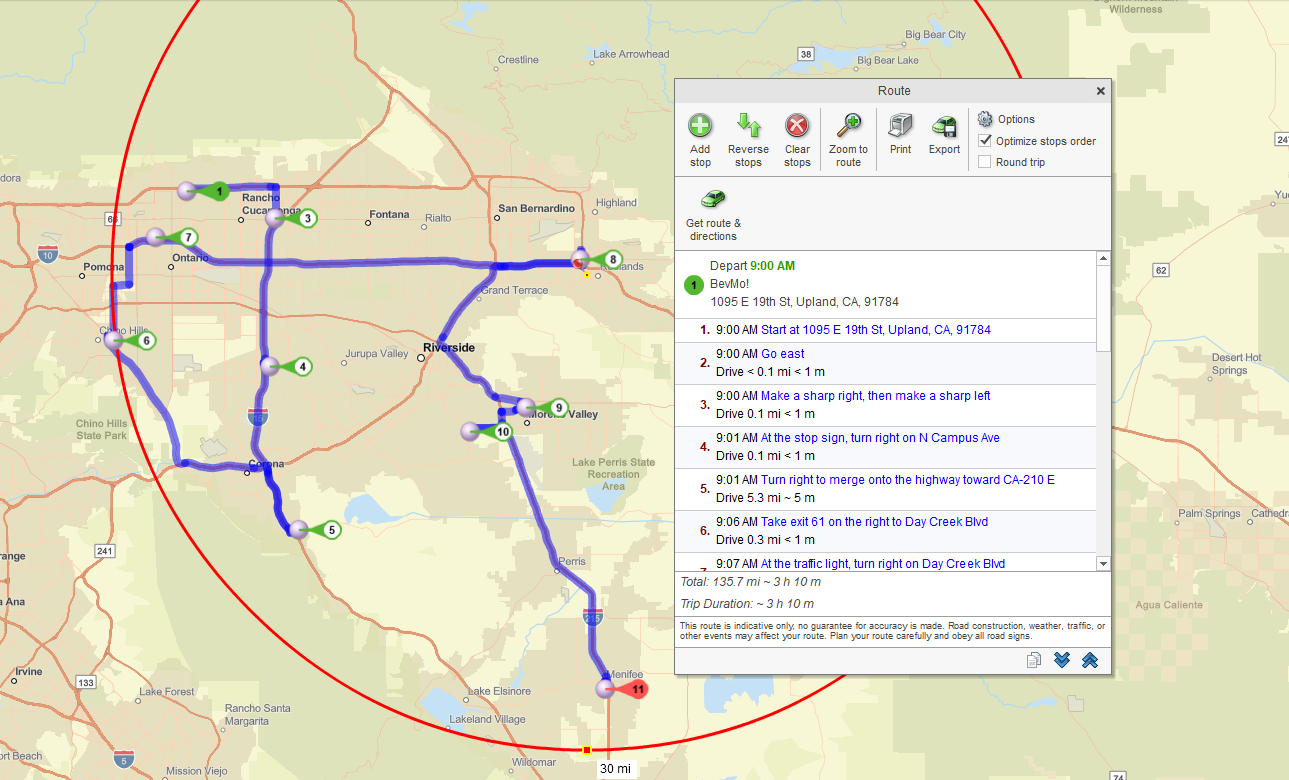Viewport: 1289px width, 780px height.
Task: Select the Zoom to route icon
Action: click(x=847, y=138)
